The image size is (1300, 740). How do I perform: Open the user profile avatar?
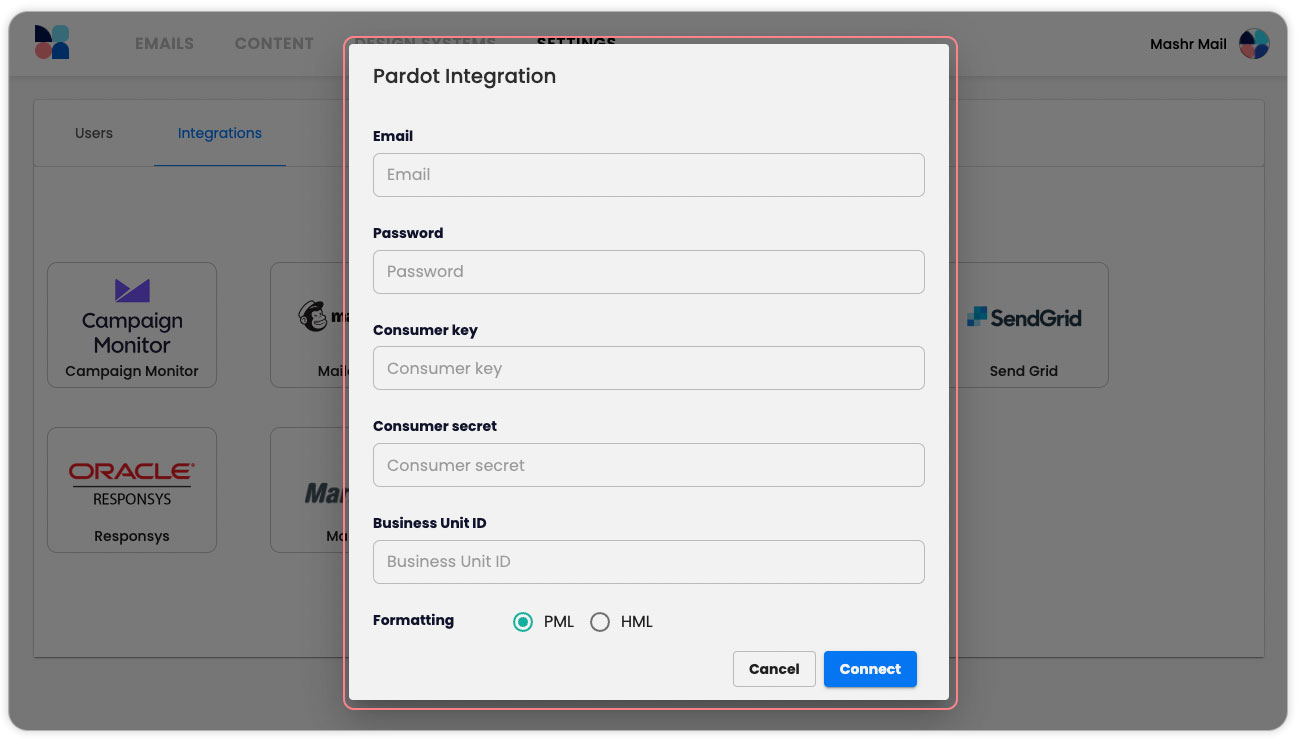(1253, 44)
